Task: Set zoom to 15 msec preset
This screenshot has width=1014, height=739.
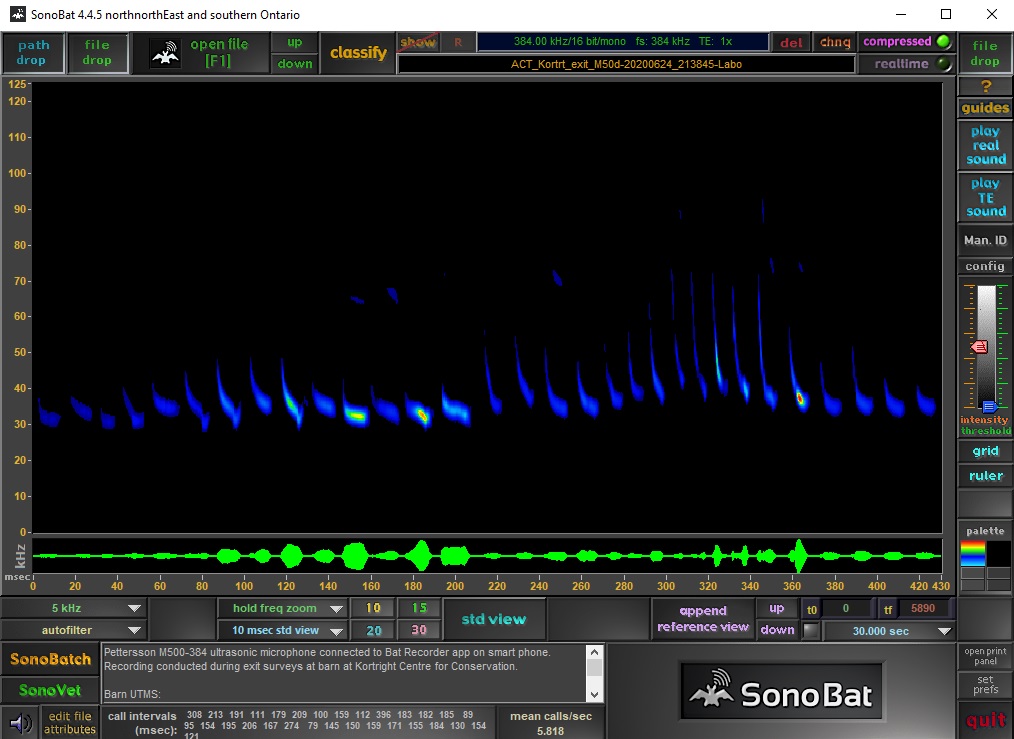Action: pyautogui.click(x=419, y=608)
